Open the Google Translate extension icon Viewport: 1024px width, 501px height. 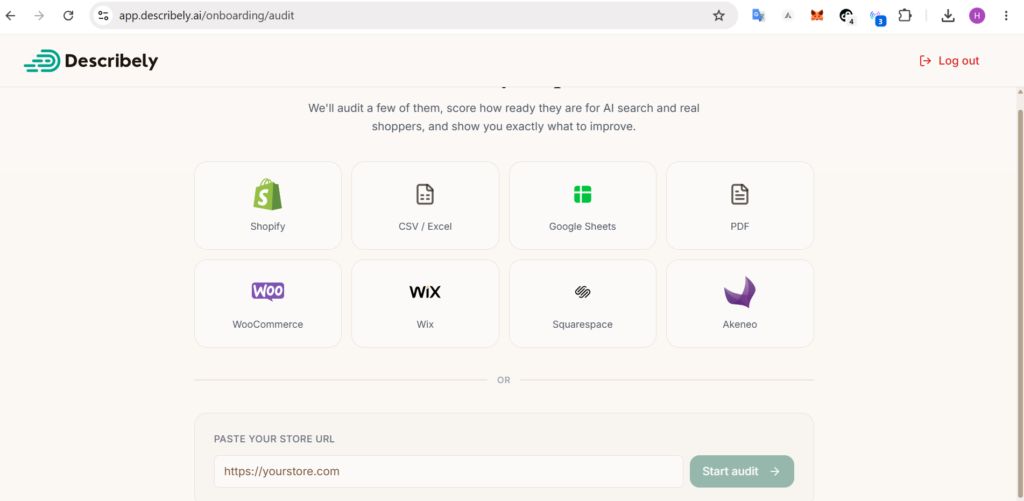point(758,16)
